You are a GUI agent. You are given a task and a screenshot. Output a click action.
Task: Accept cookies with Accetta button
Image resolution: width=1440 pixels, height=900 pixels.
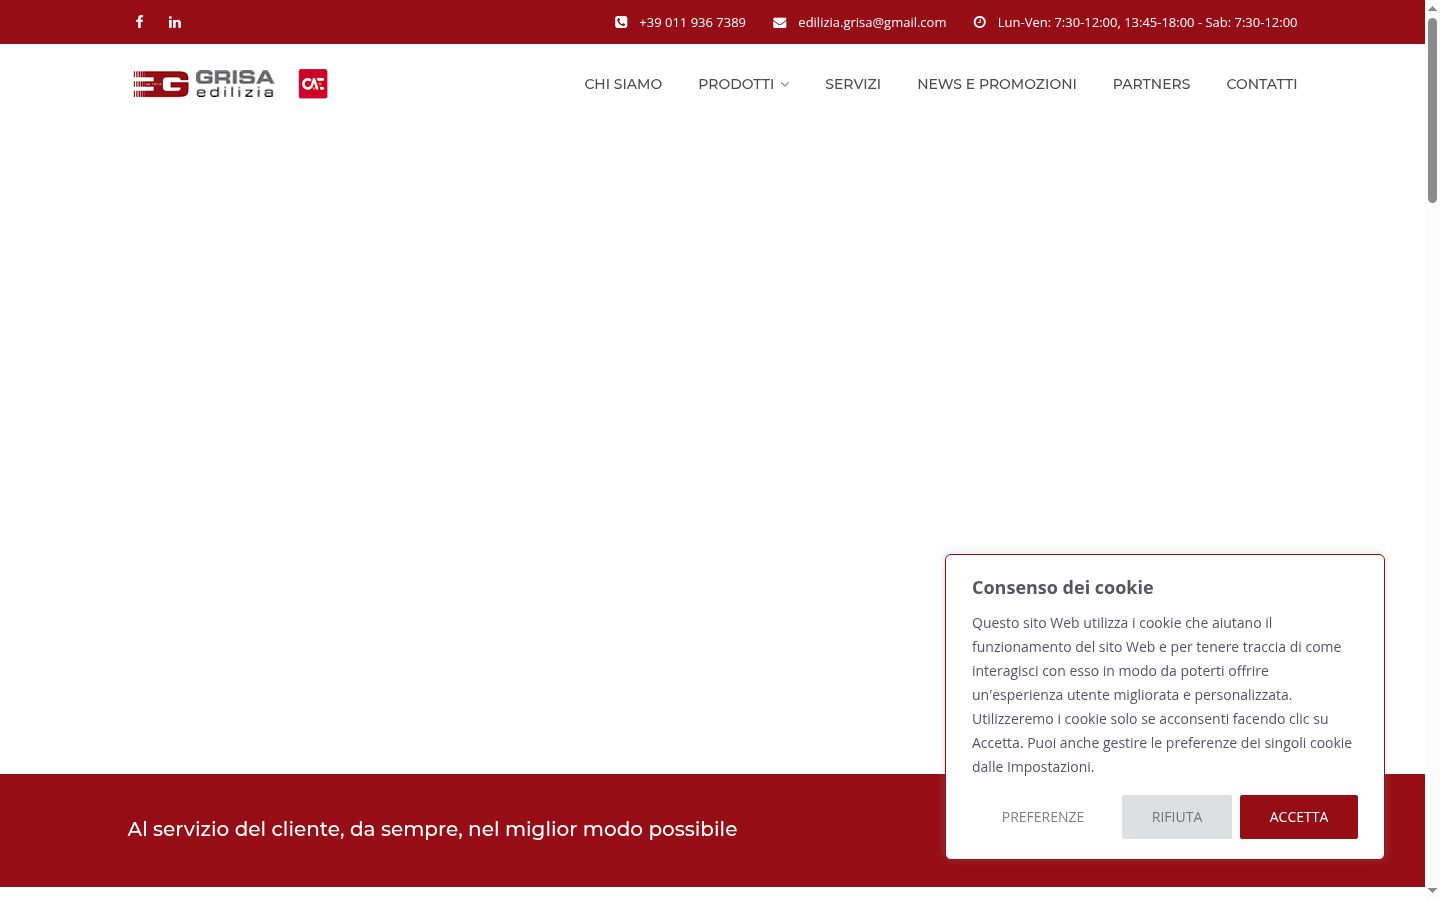pos(1299,817)
